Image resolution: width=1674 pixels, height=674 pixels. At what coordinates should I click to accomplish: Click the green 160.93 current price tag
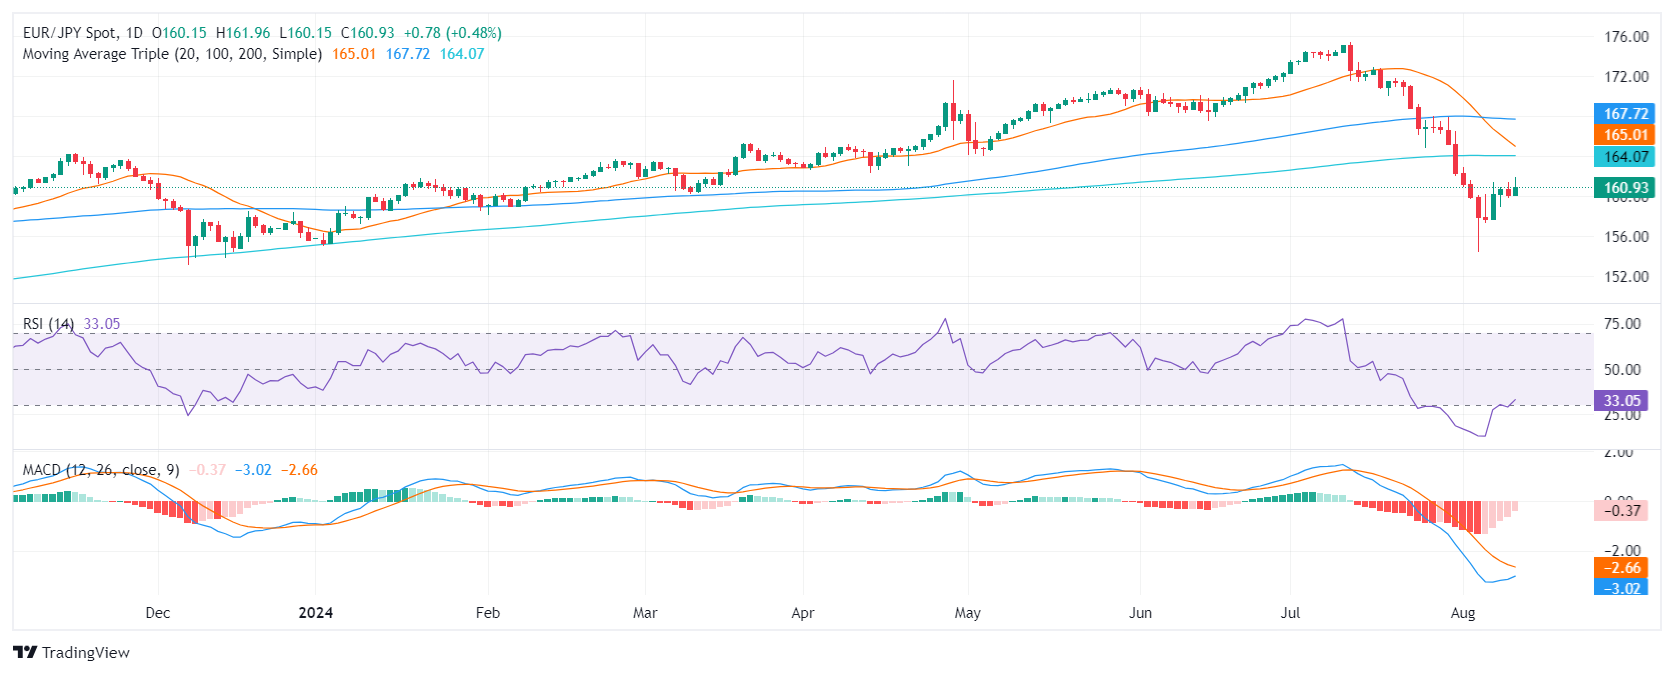[x=1625, y=188]
